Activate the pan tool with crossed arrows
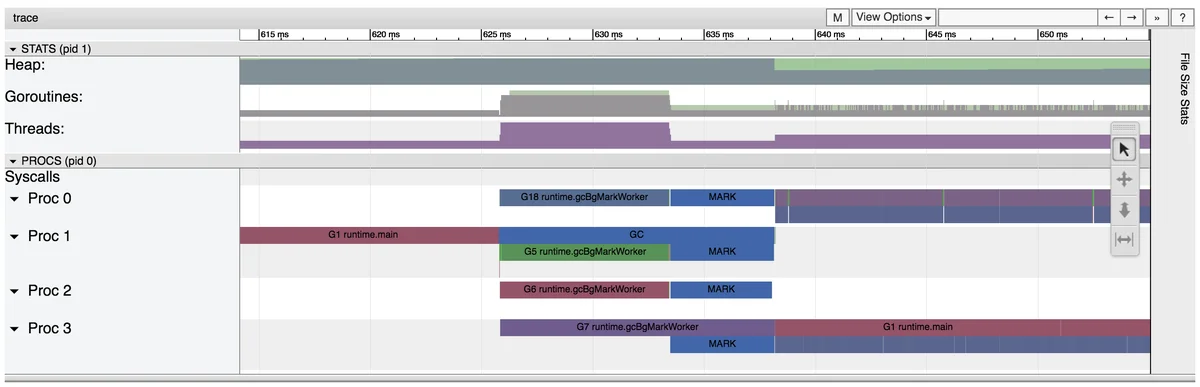 (1124, 180)
